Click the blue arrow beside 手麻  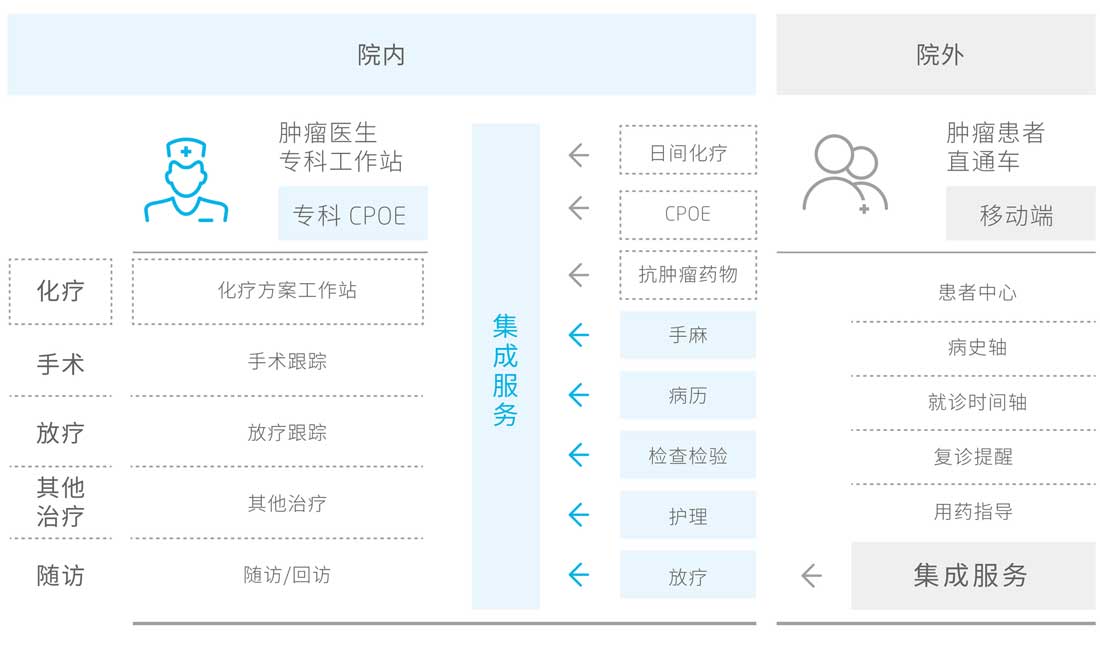(579, 335)
